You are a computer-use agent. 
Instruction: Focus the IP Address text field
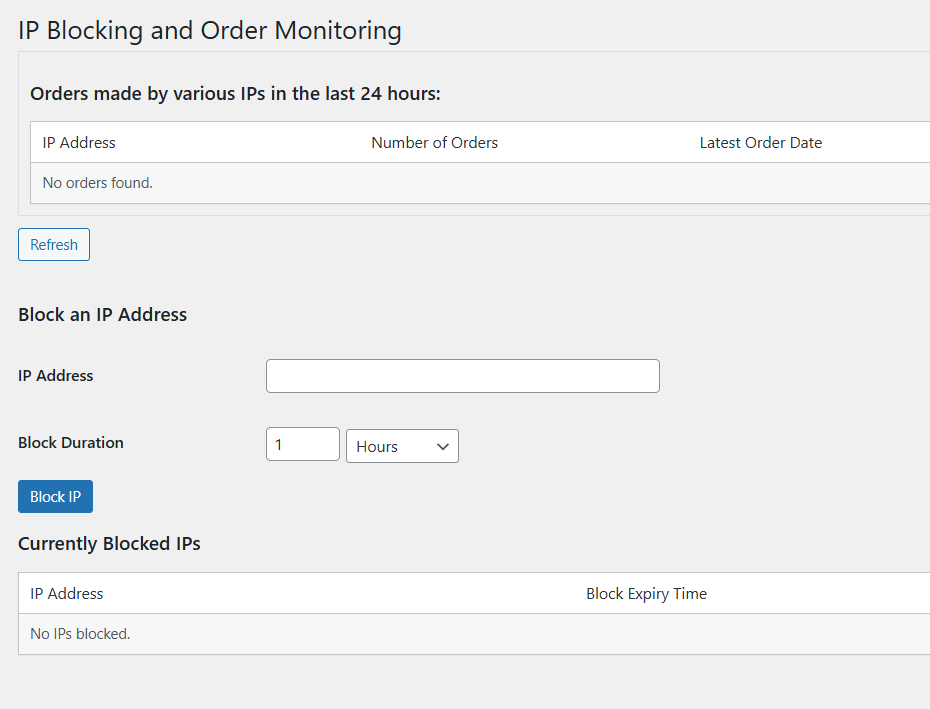(x=462, y=376)
